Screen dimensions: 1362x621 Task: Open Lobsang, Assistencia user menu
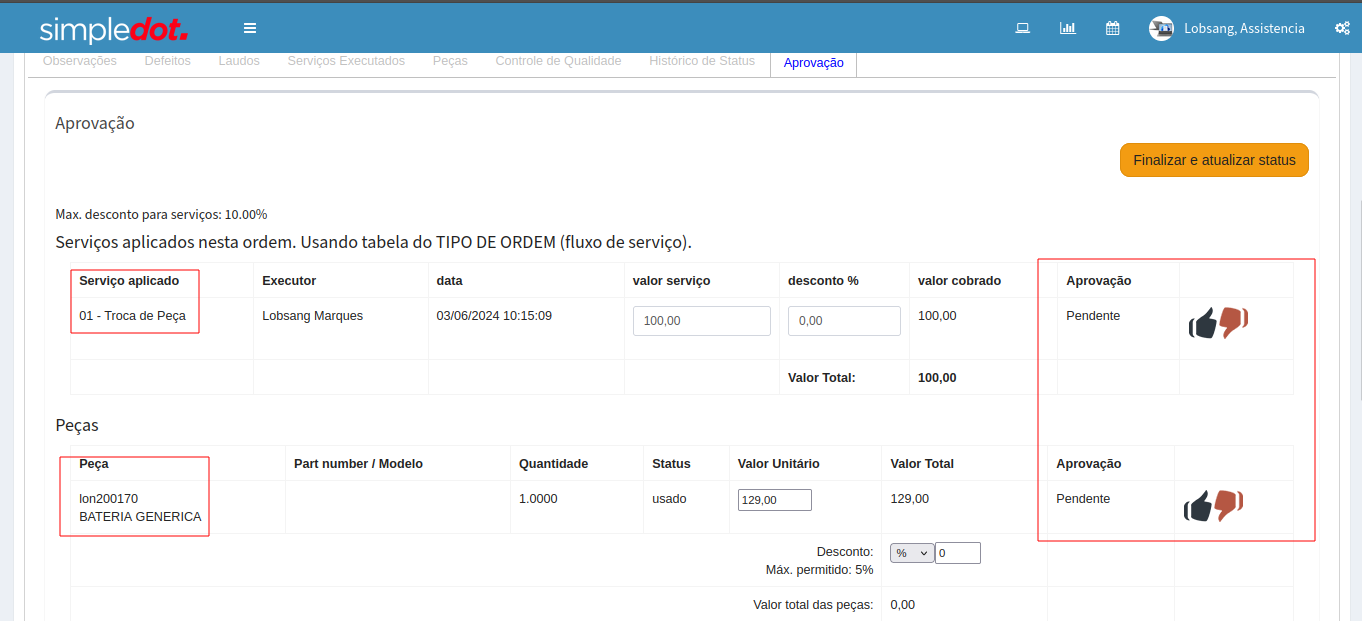coord(1244,28)
